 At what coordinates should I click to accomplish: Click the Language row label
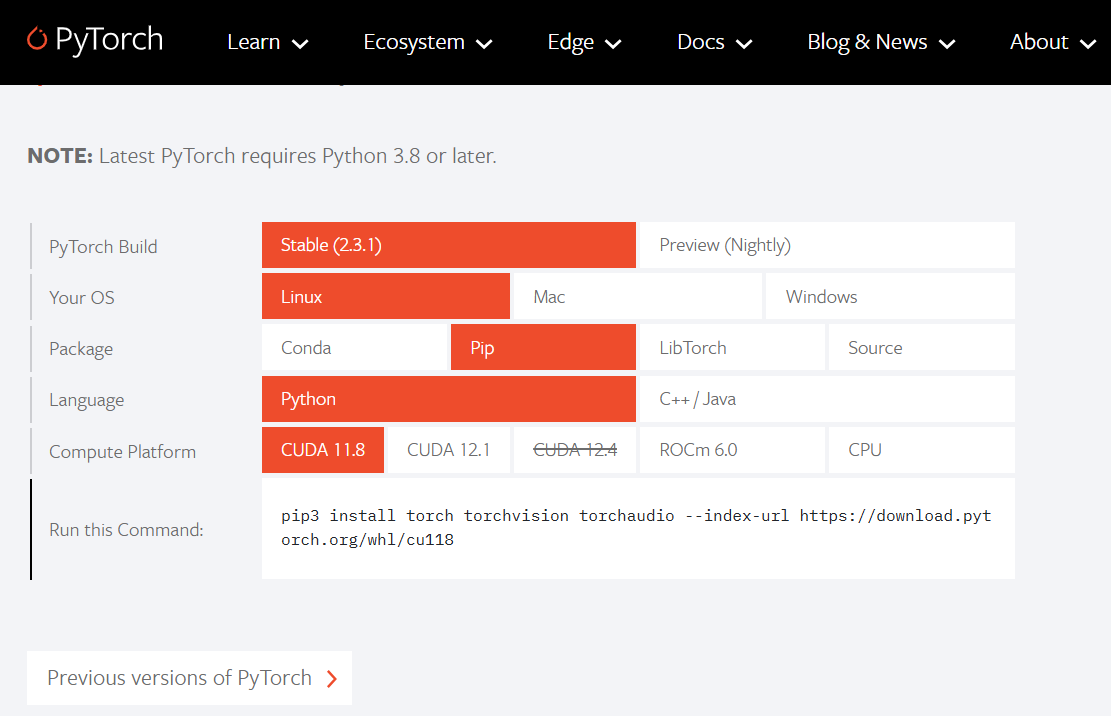coord(86,400)
